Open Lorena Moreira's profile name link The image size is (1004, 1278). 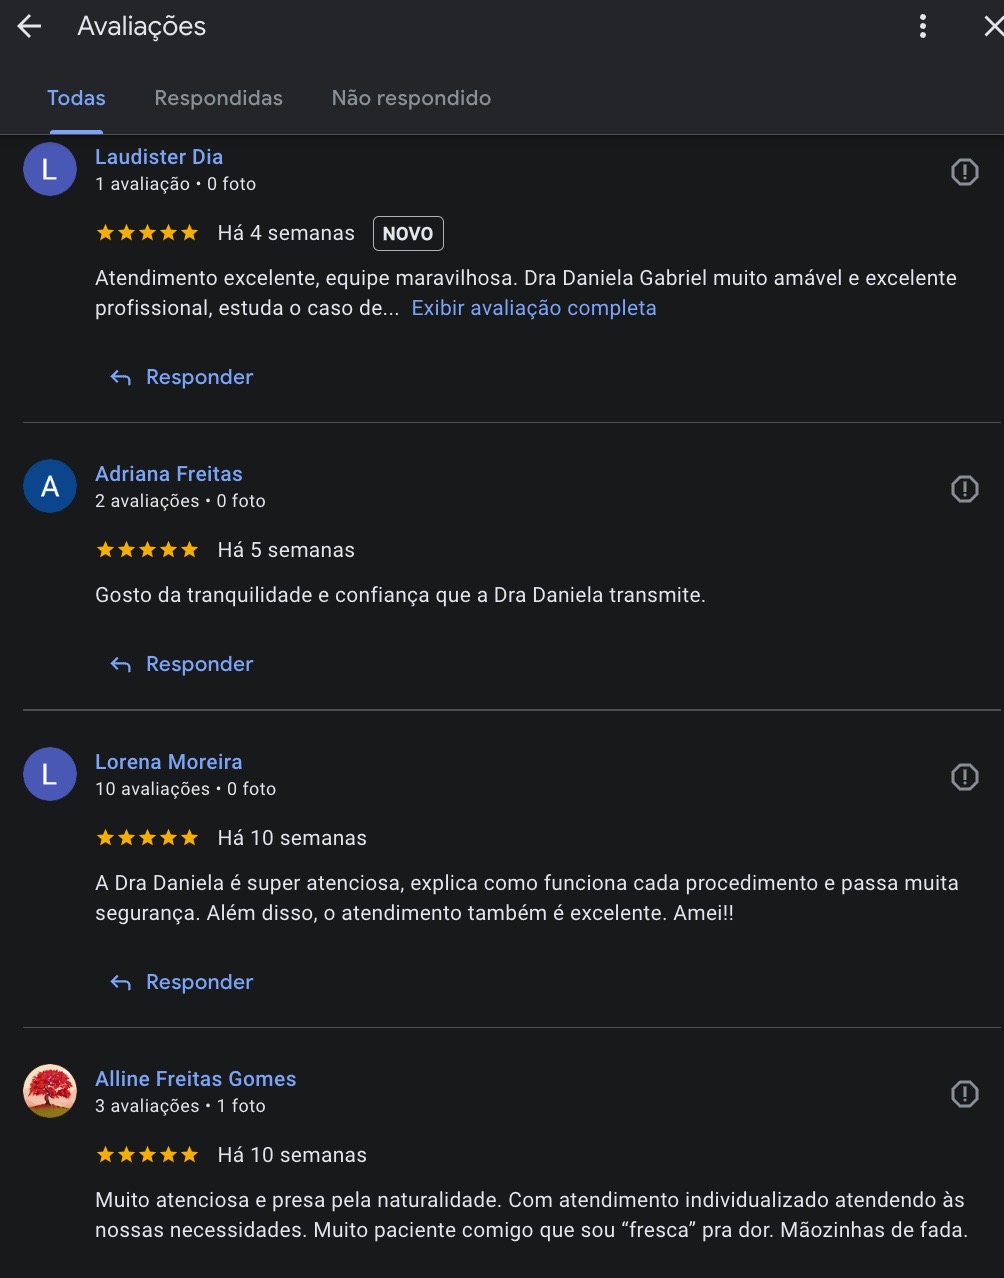coord(168,762)
